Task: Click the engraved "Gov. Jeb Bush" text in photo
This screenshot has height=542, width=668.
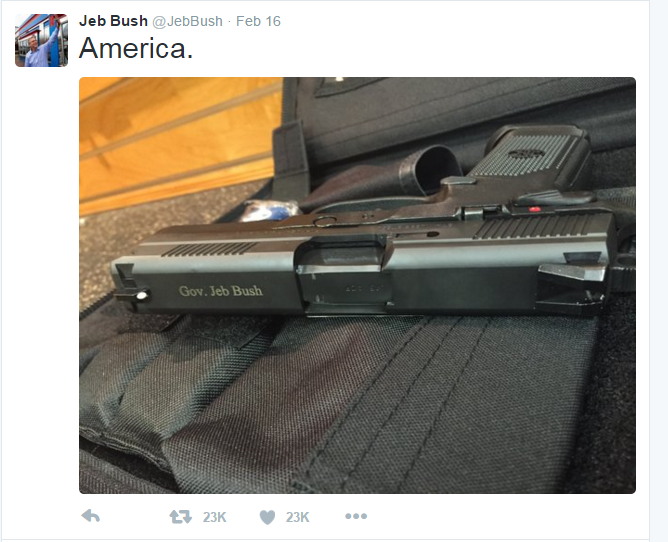Action: click(x=221, y=291)
